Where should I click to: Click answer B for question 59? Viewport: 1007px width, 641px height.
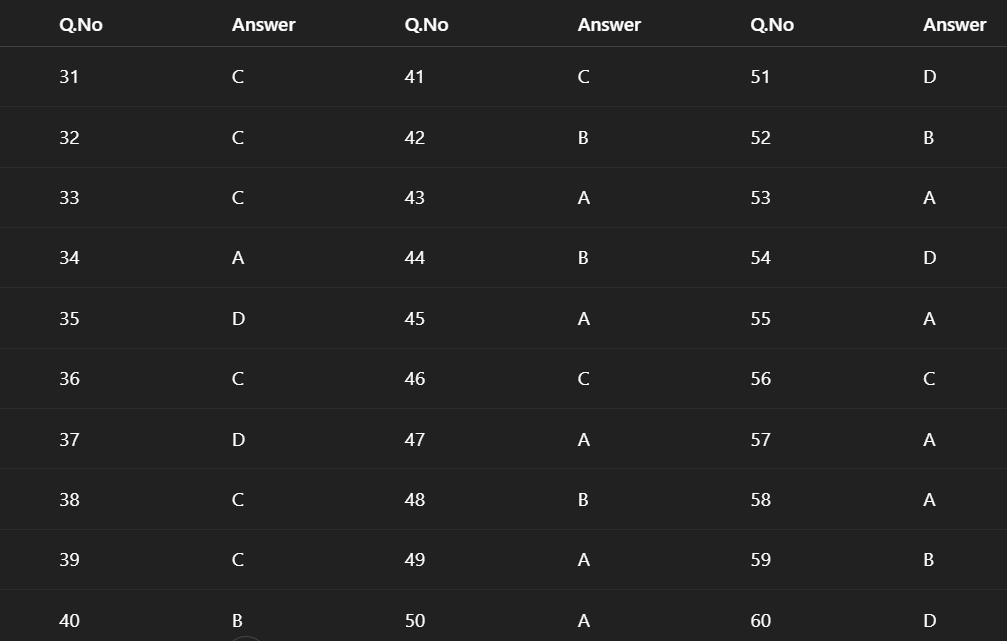[x=929, y=560]
